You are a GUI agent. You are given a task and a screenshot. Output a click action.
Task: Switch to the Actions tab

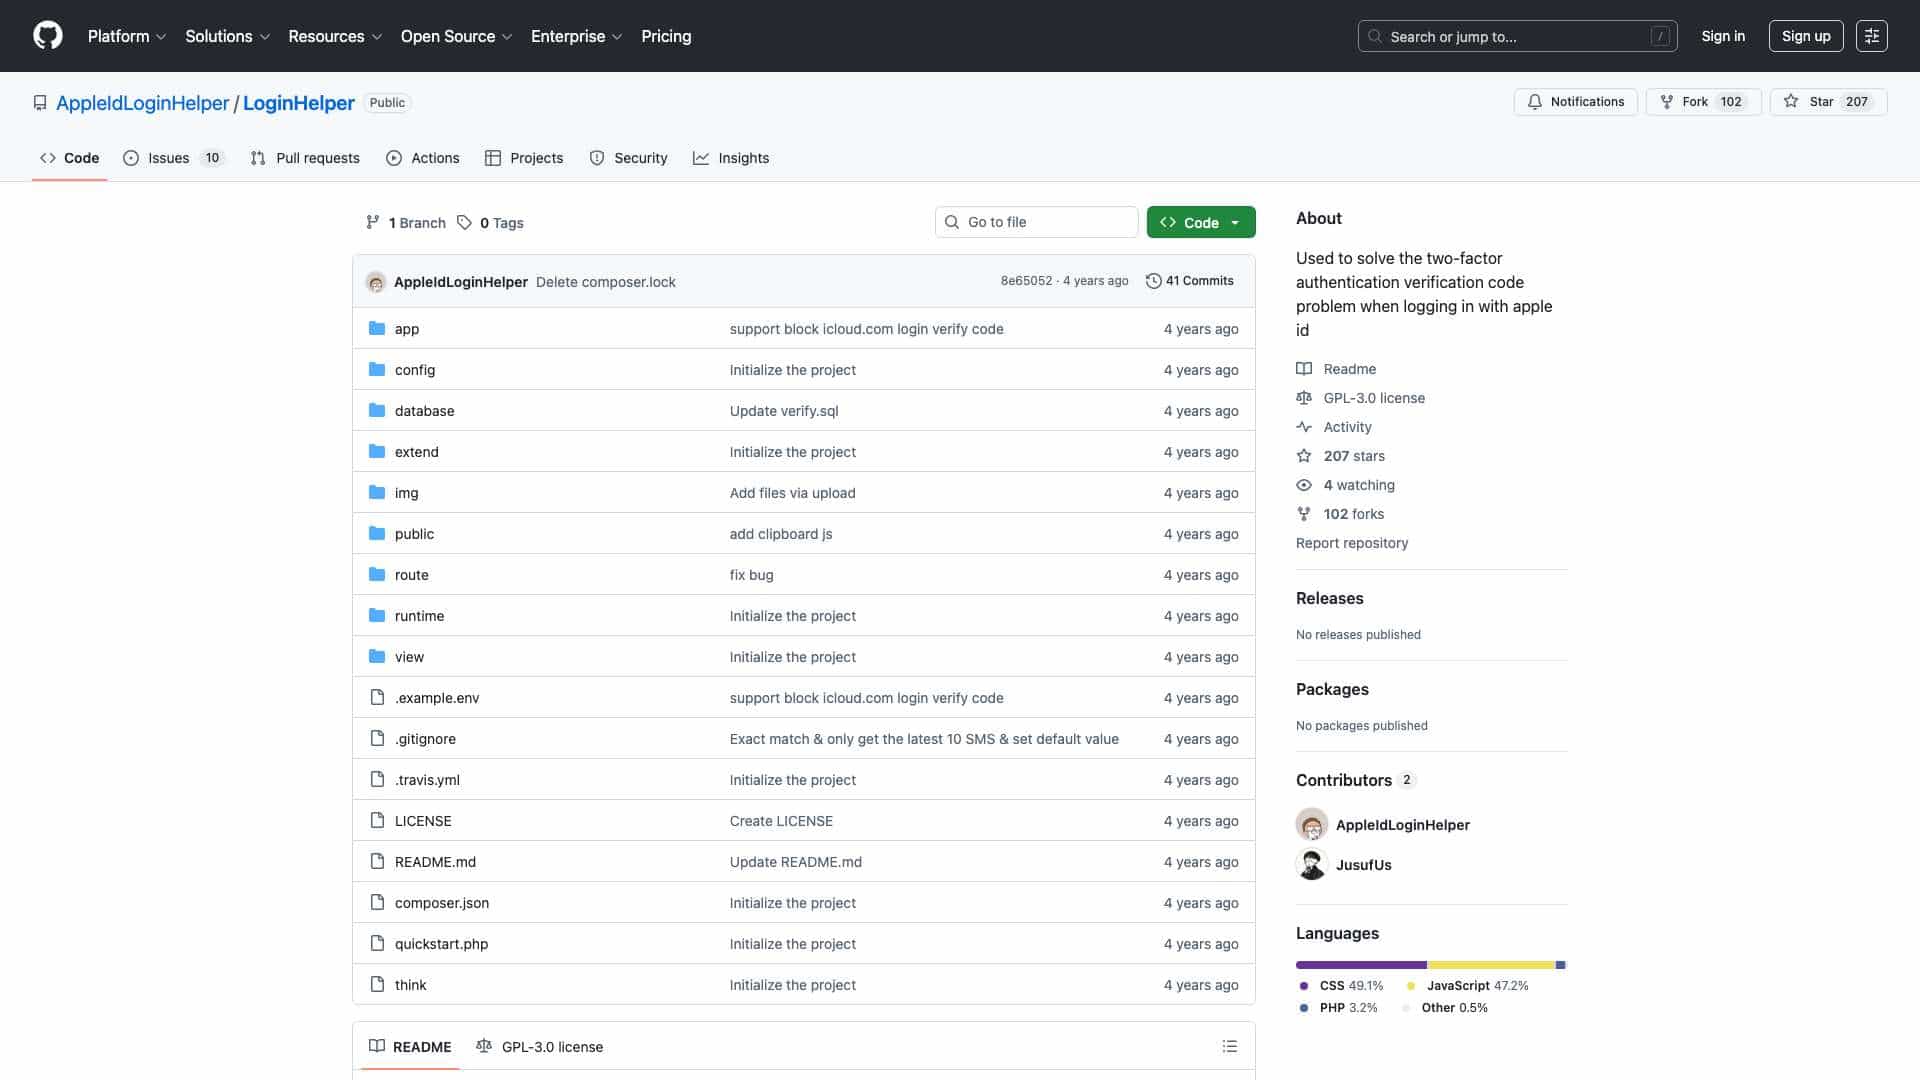point(423,158)
